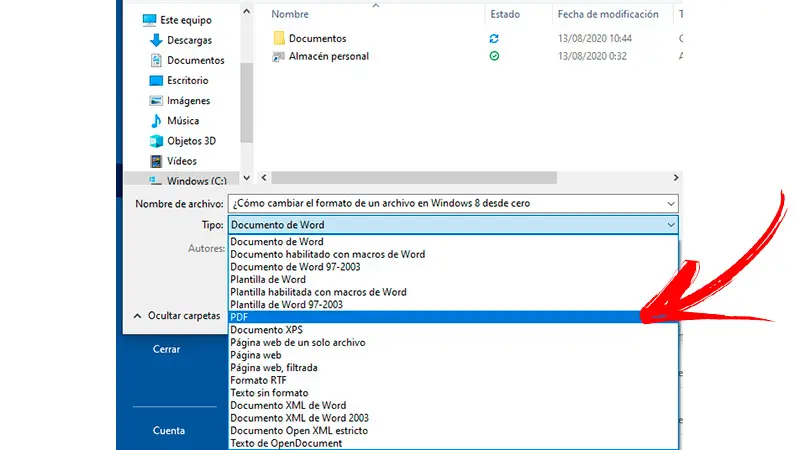Go to Descargas in the sidebar
Viewport: 800px width, 450px height.
tap(189, 40)
